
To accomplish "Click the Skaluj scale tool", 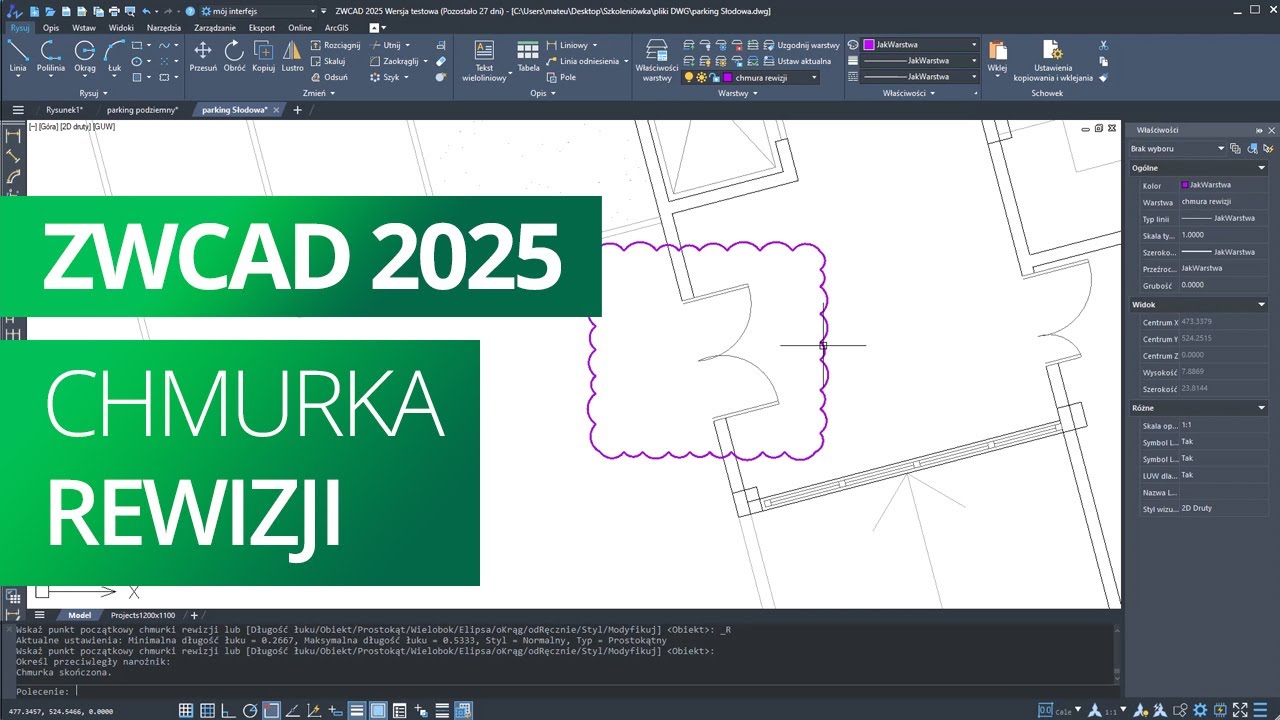I will point(328,61).
